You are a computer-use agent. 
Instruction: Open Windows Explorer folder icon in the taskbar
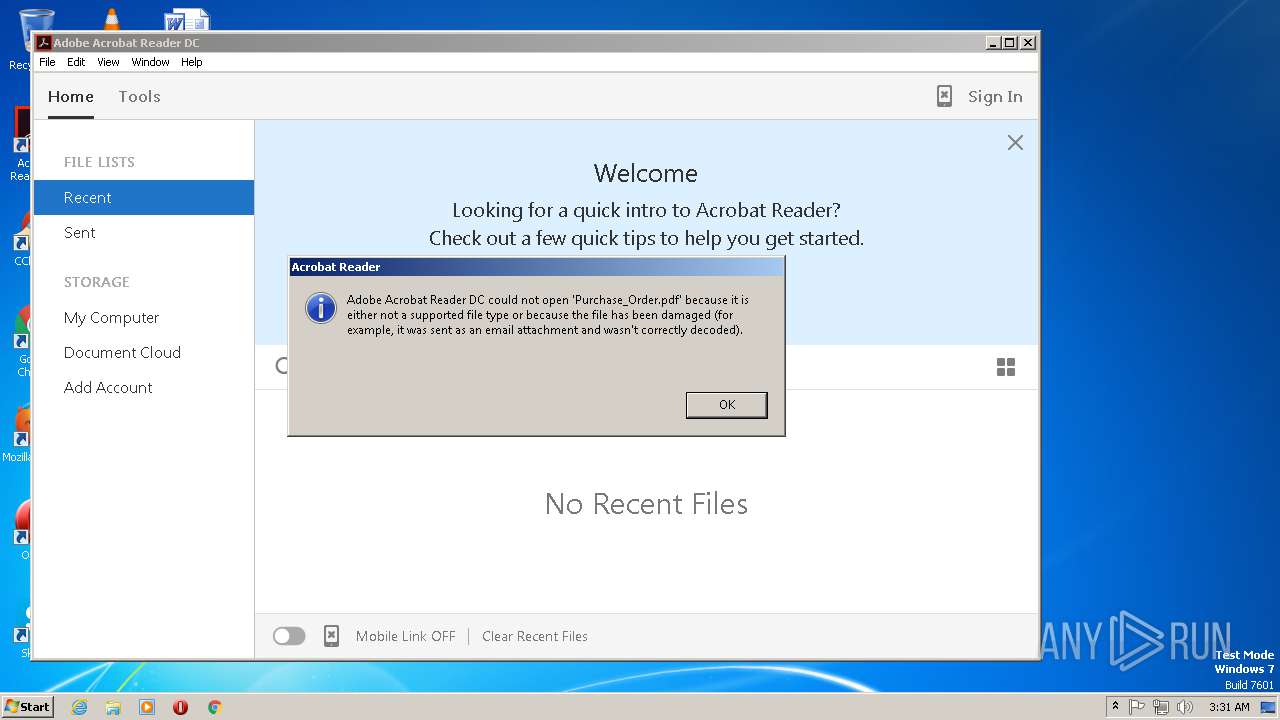point(113,707)
